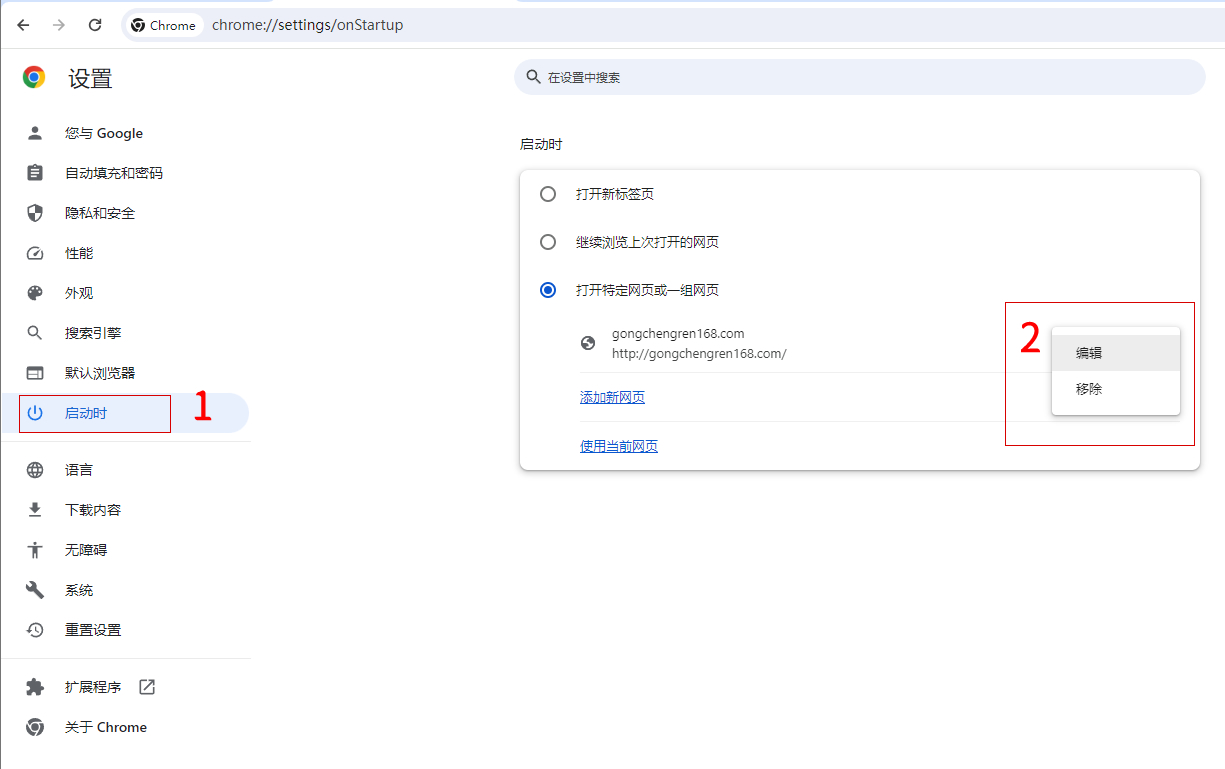Click the 添加新网页 link

pos(612,397)
